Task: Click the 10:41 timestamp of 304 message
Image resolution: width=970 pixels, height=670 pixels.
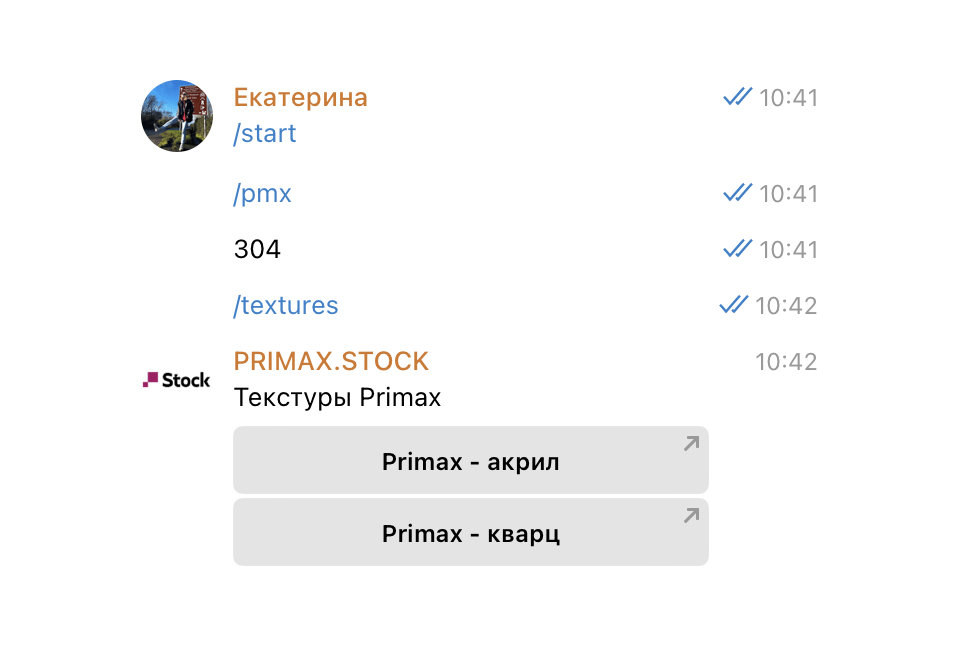Action: coord(788,249)
